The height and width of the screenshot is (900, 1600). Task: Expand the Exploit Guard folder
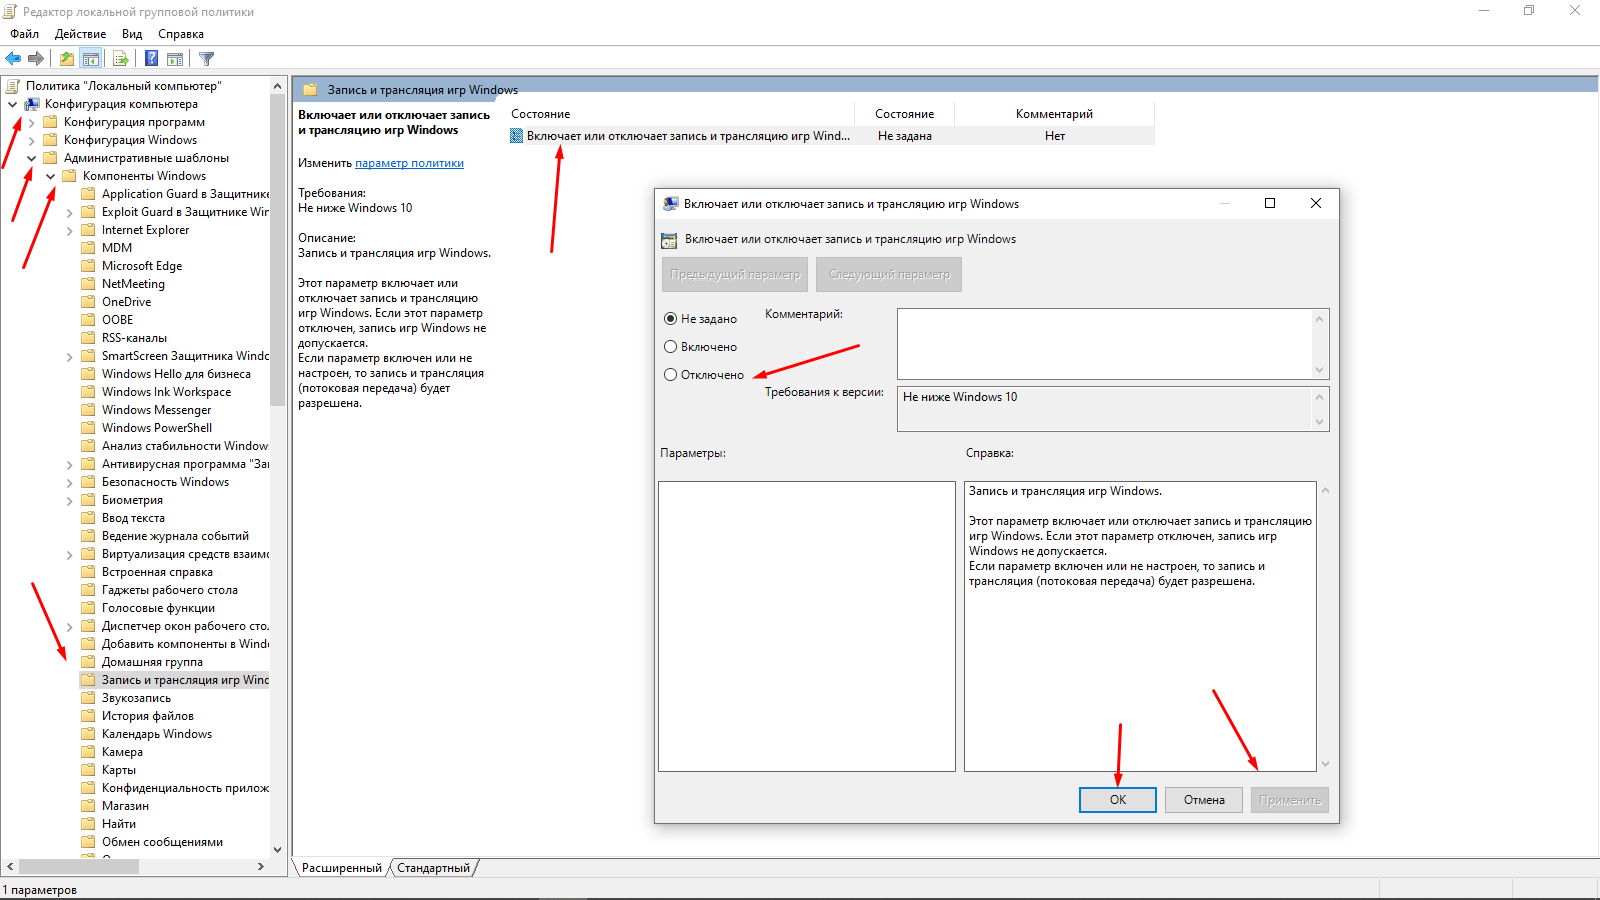tap(69, 212)
